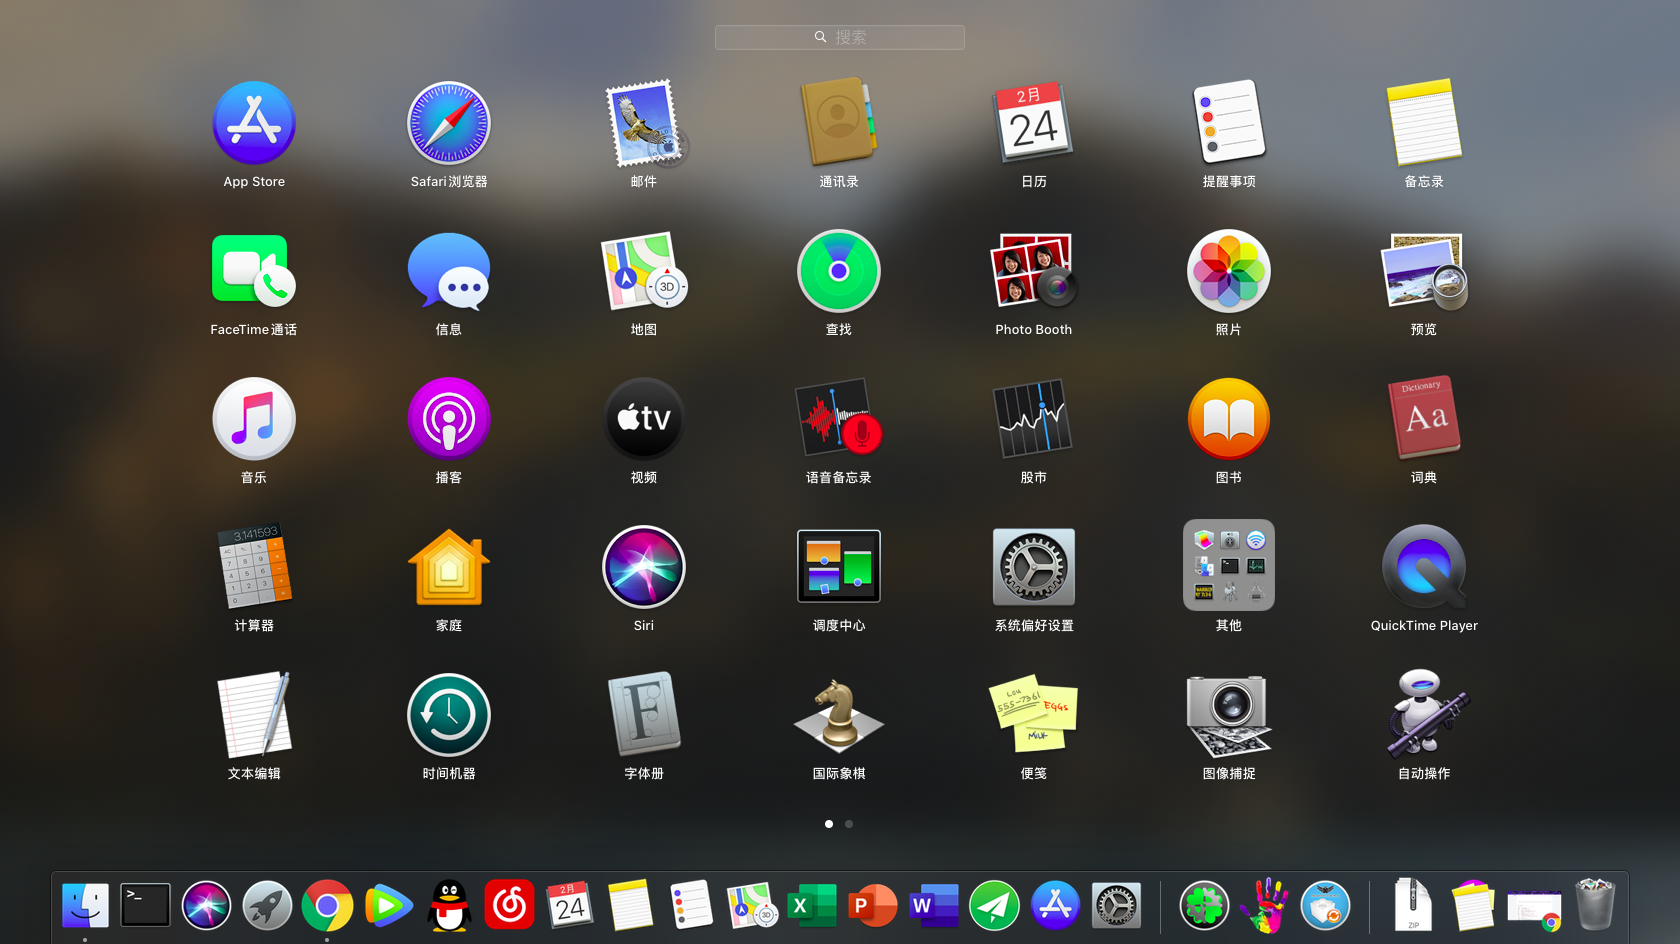The image size is (1680, 944).
Task: Open 便笺 (Stickies)
Action: [x=1033, y=715]
